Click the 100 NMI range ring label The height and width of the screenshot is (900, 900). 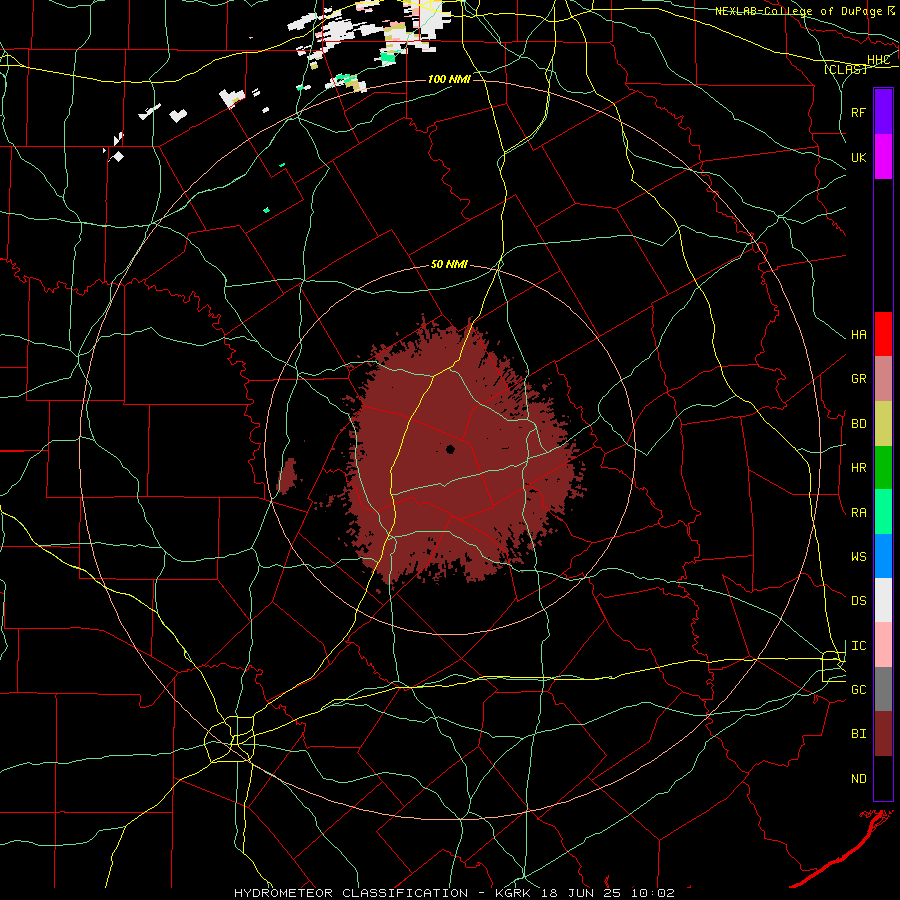pyautogui.click(x=449, y=79)
